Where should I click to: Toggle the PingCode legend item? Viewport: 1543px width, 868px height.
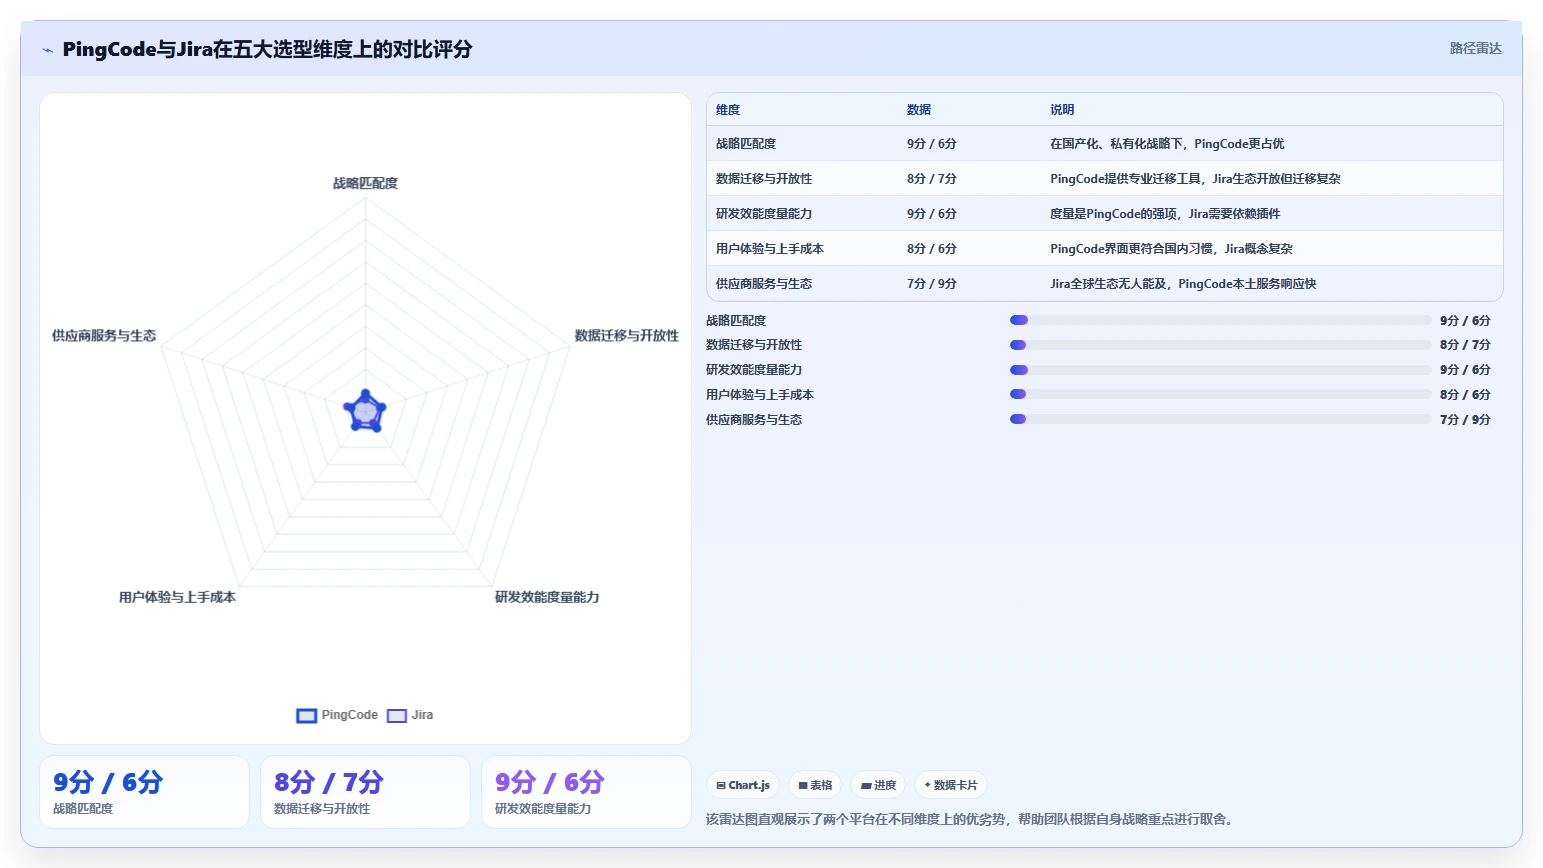point(337,715)
